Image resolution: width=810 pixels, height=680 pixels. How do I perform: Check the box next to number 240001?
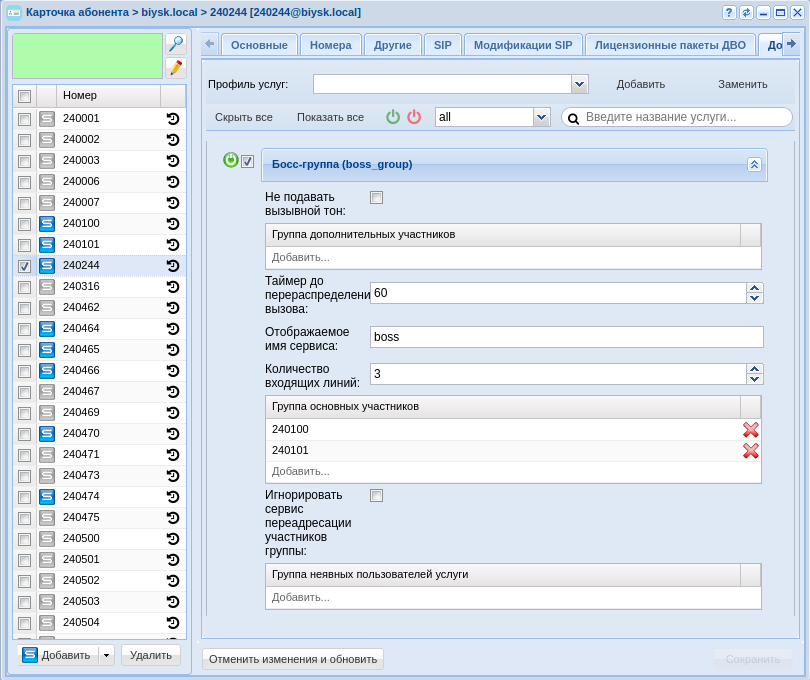point(25,118)
